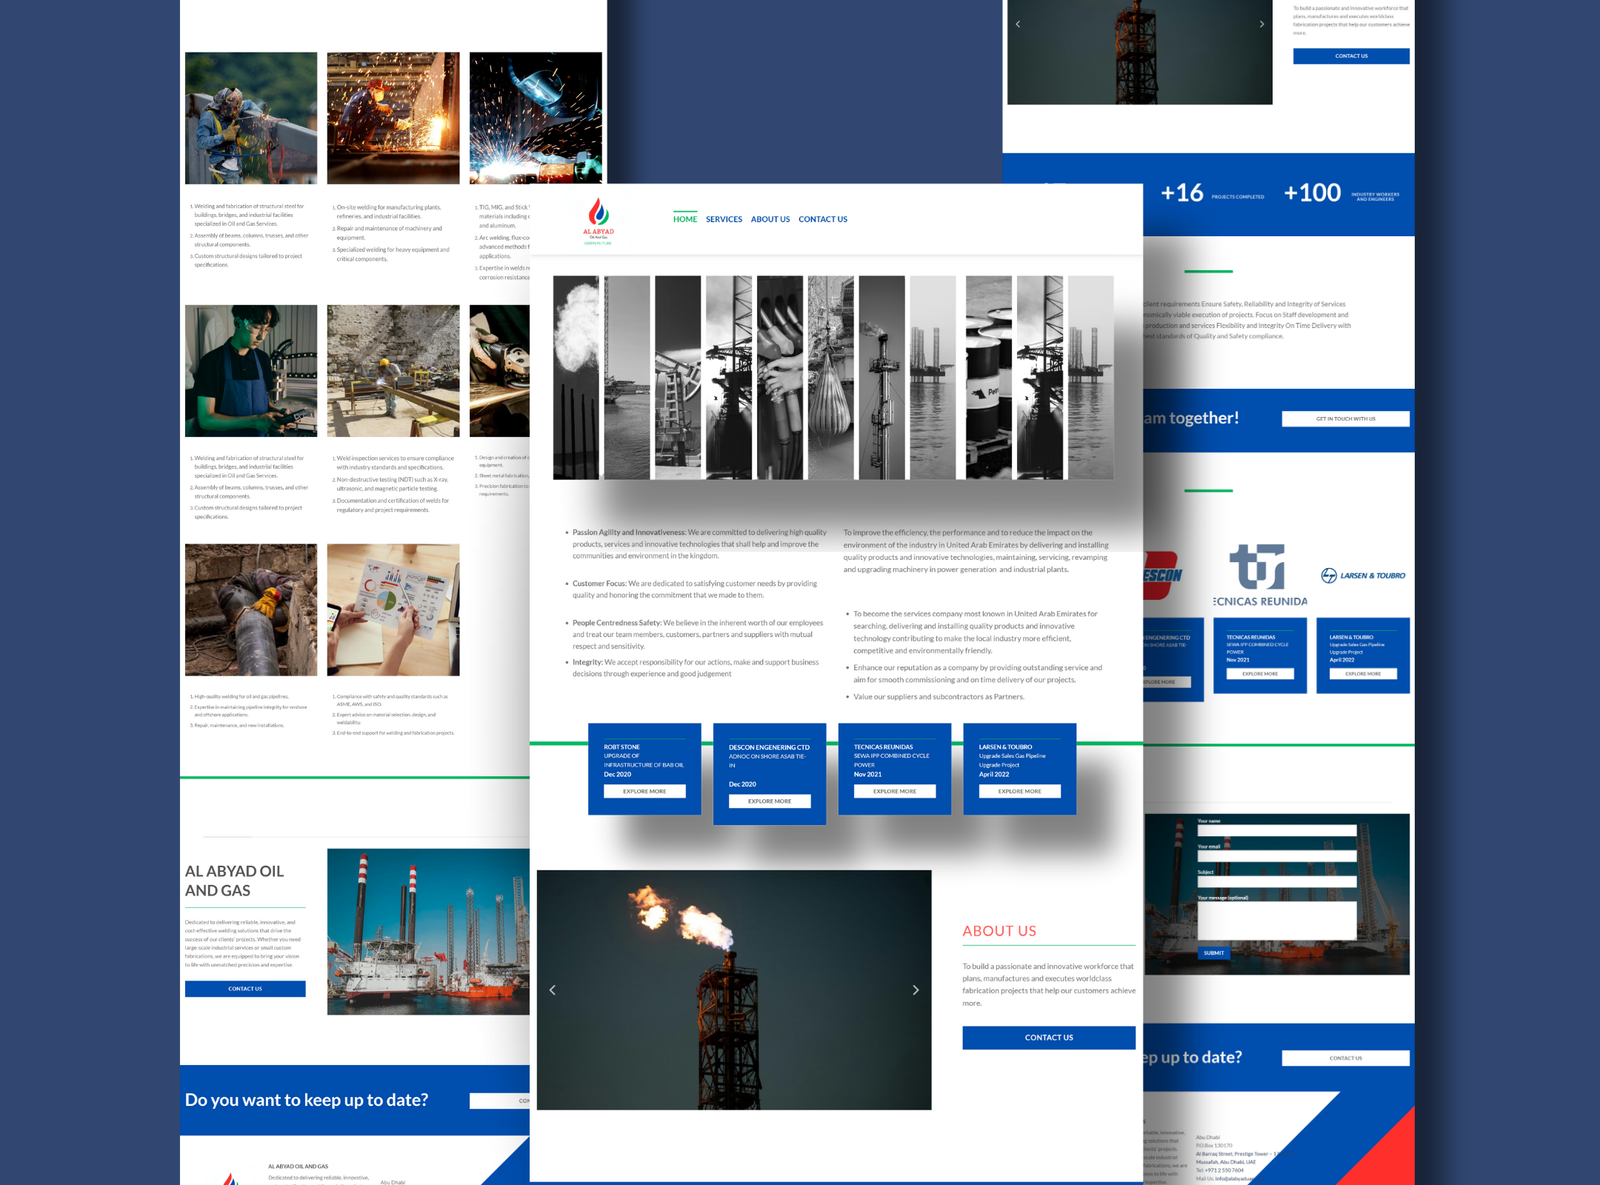Screen dimensions: 1600x1185
Task: Open the SERVICES navigation item
Action: 724,219
